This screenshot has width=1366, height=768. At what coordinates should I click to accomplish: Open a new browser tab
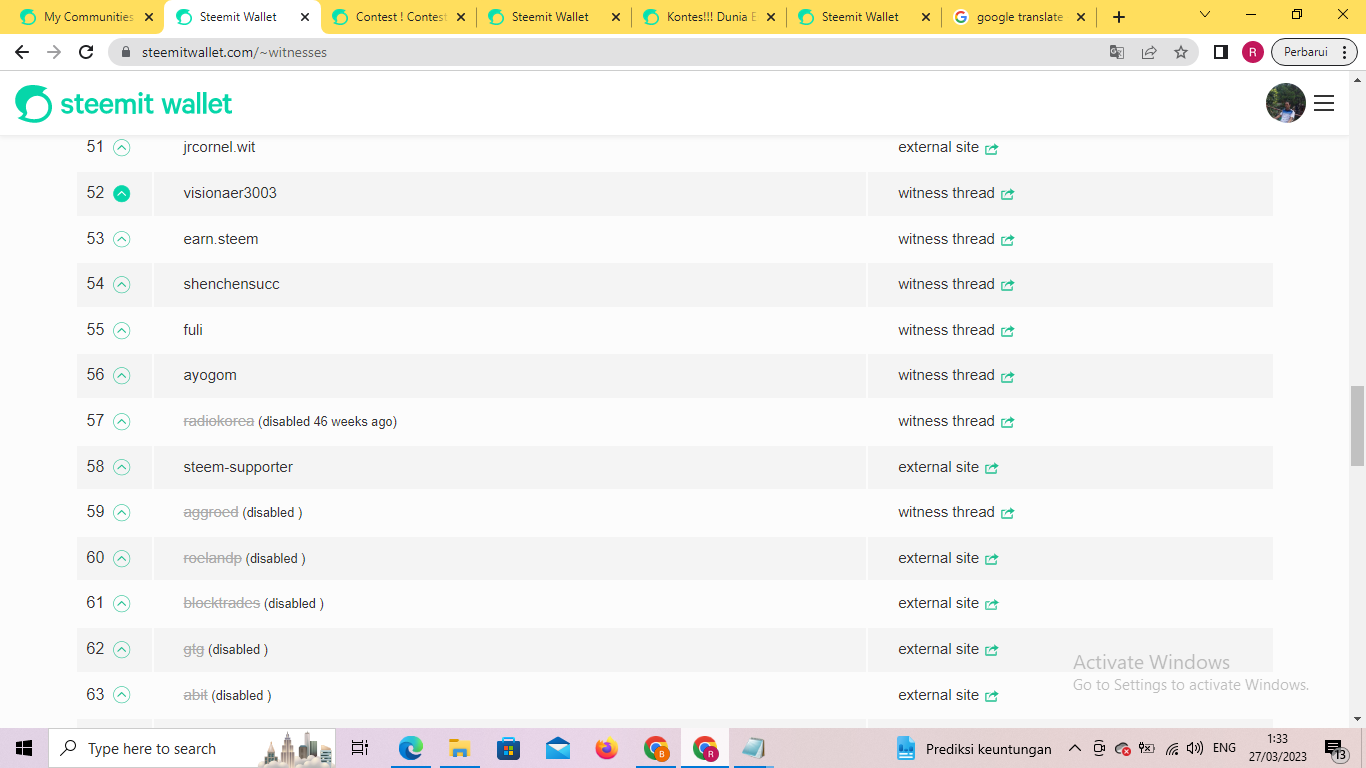[1119, 17]
